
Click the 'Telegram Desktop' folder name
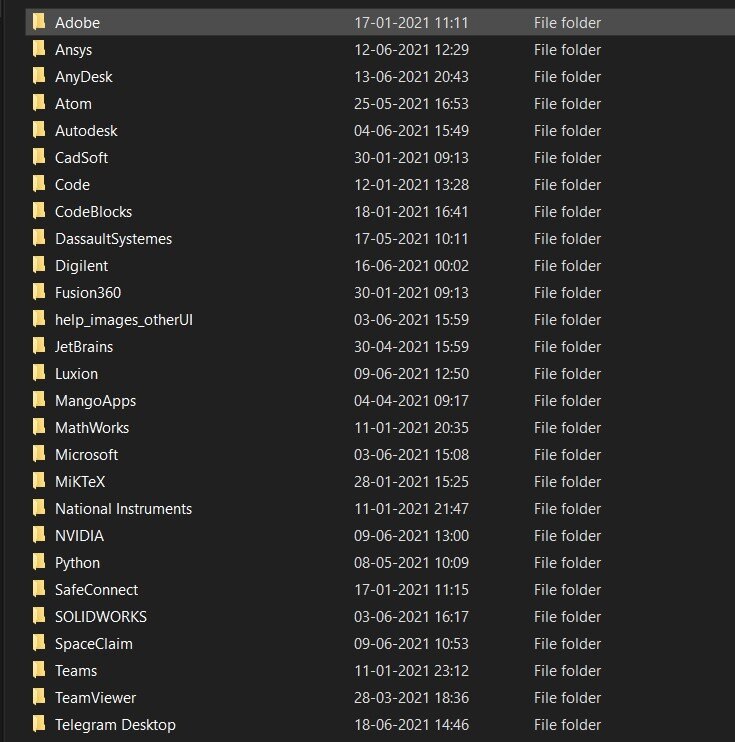pyautogui.click(x=115, y=725)
